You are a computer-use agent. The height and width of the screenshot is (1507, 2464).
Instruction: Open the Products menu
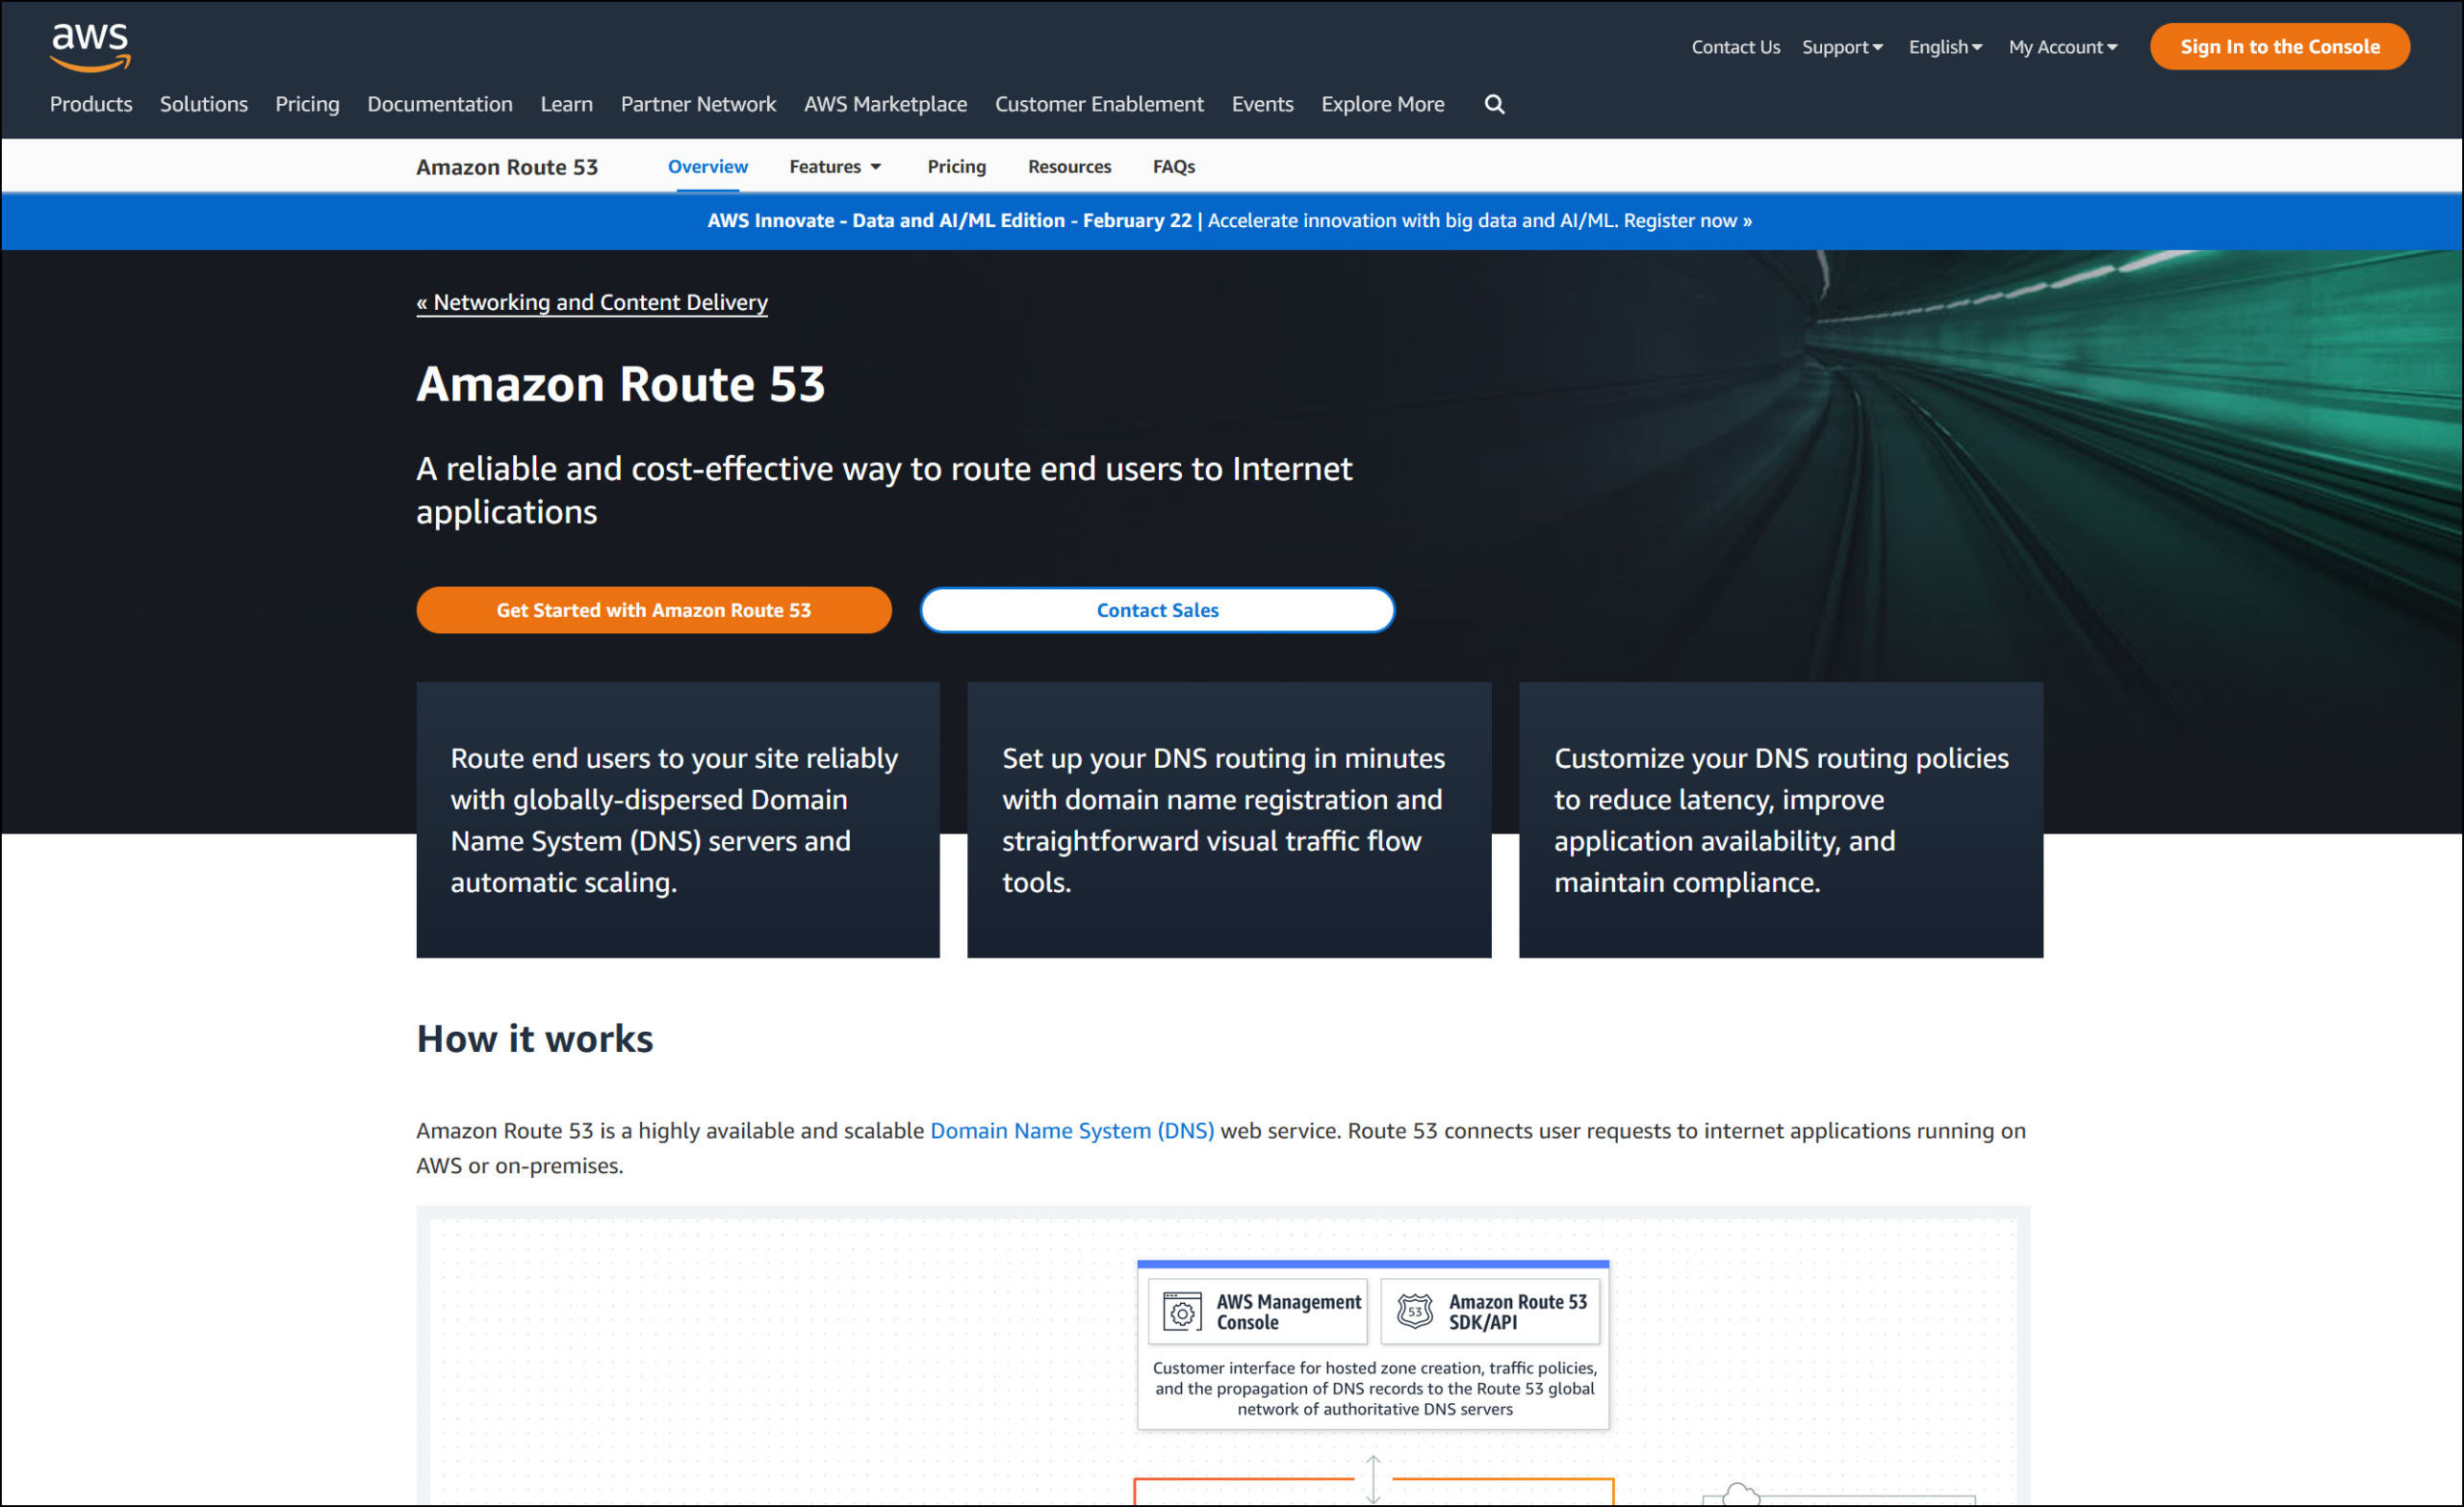coord(90,104)
